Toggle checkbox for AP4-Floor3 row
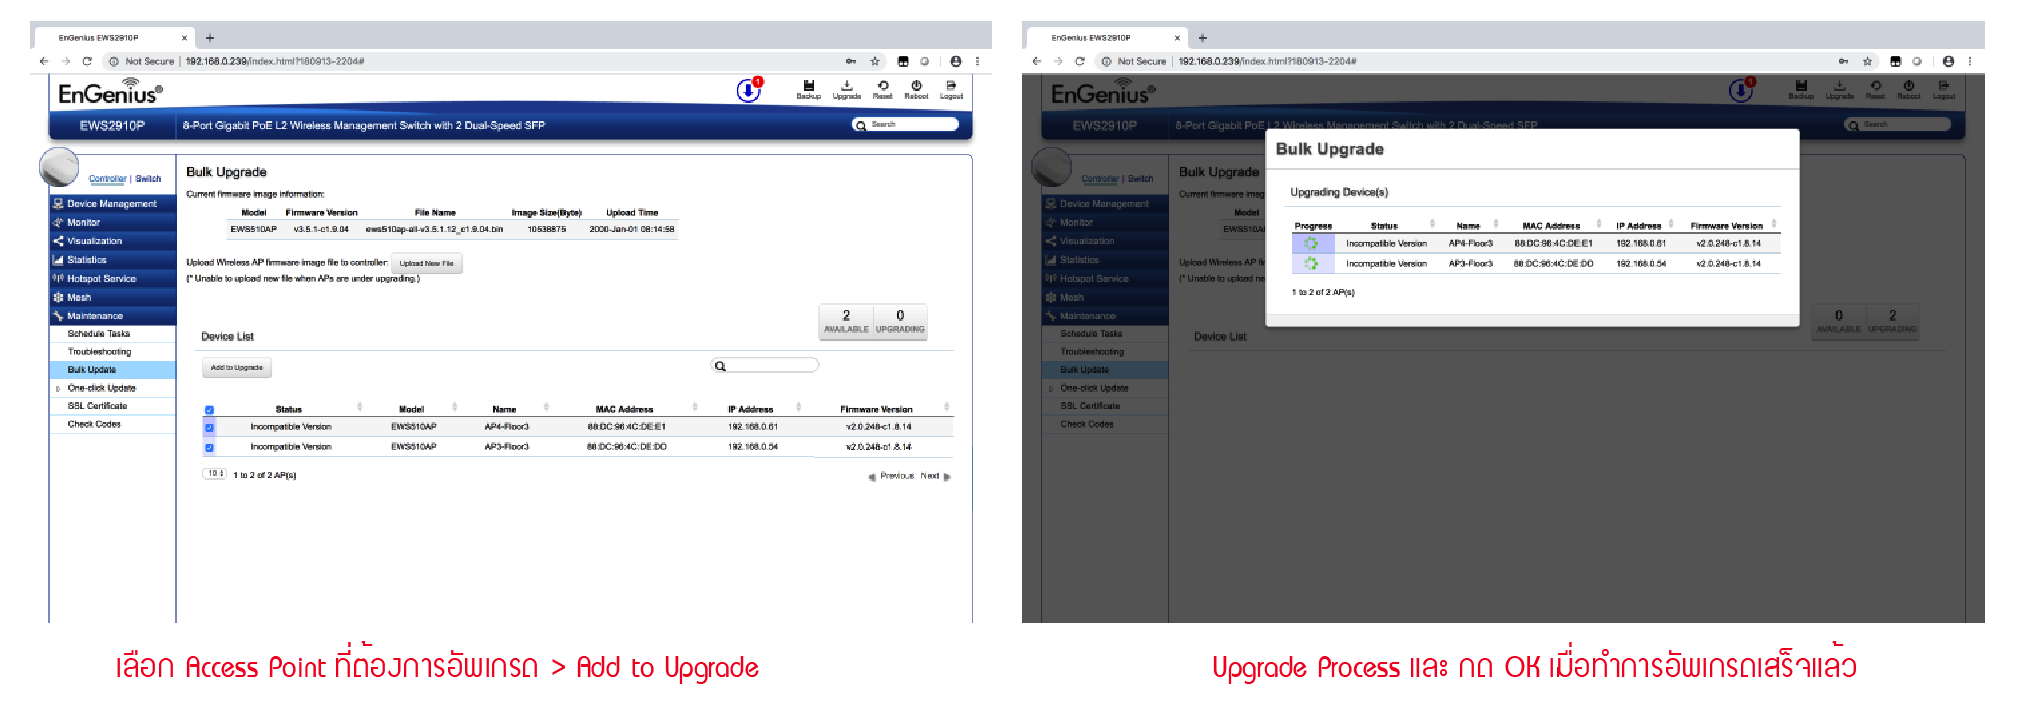 pos(209,427)
